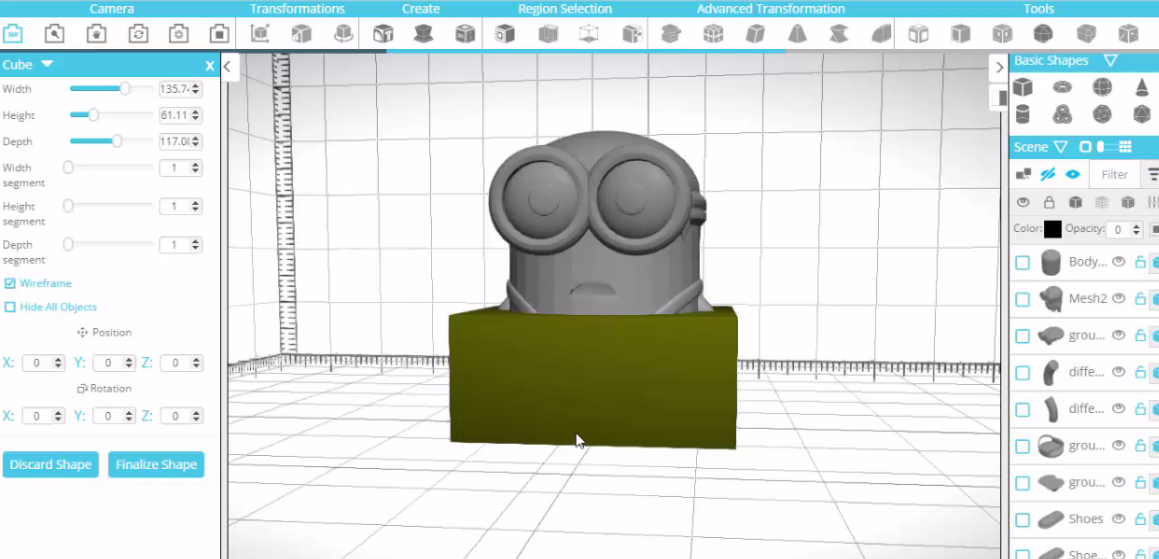
Task: Open the Advanced Transformation toolbar group
Action: coord(771,9)
